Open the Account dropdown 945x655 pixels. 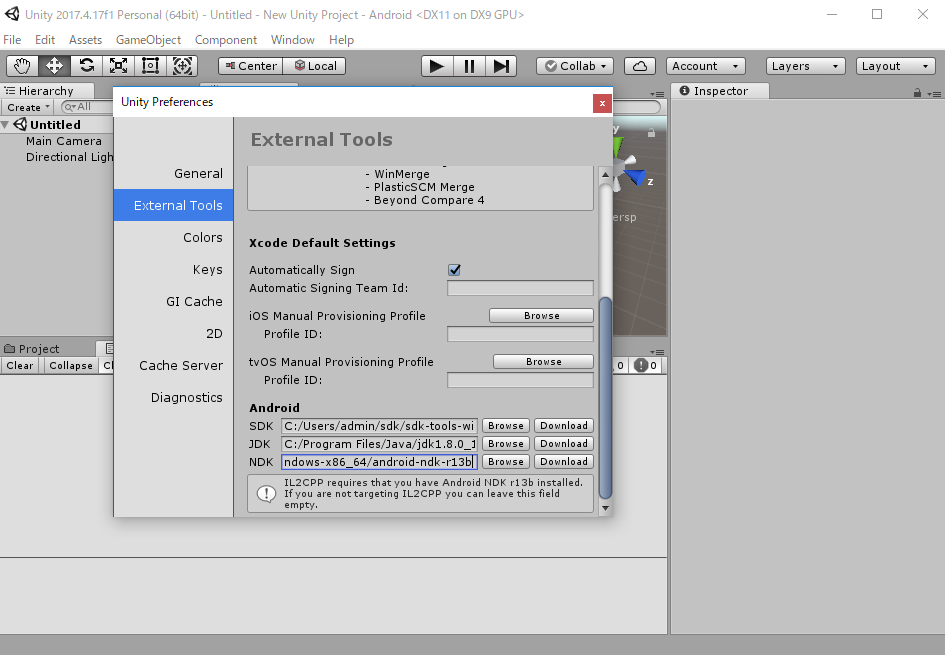(705, 66)
